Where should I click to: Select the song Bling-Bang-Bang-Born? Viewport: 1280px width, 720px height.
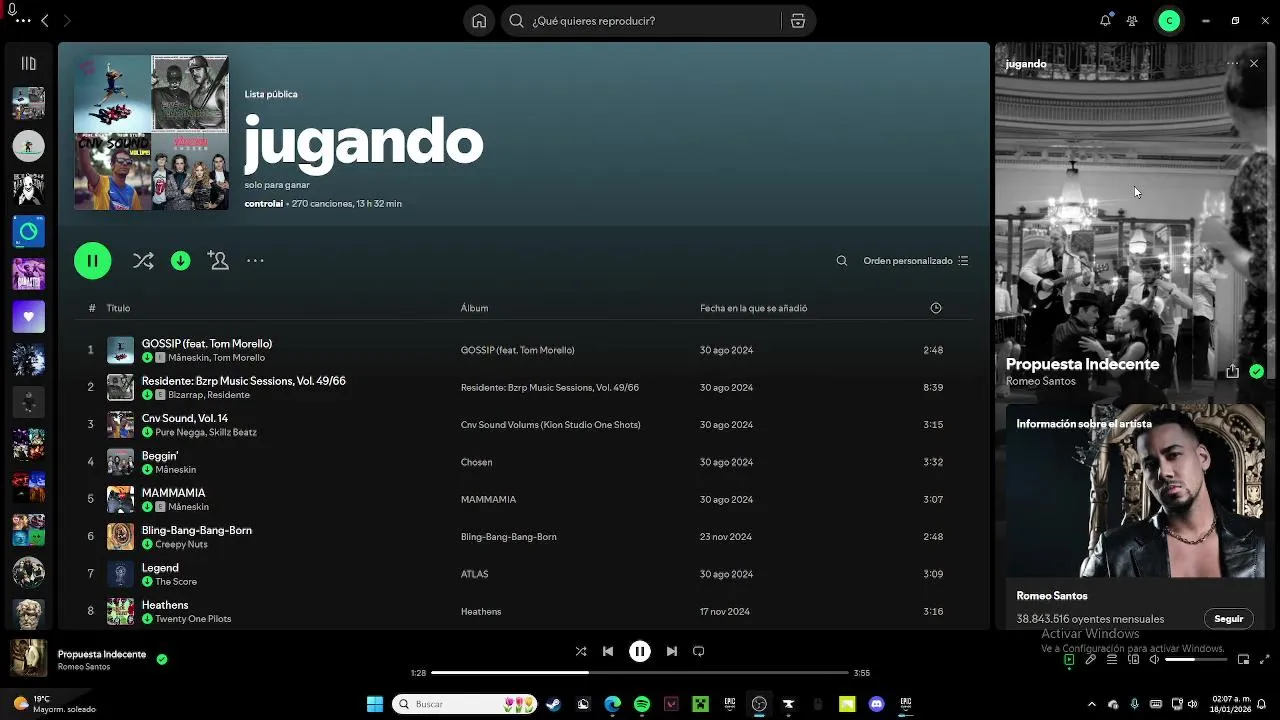pos(197,531)
